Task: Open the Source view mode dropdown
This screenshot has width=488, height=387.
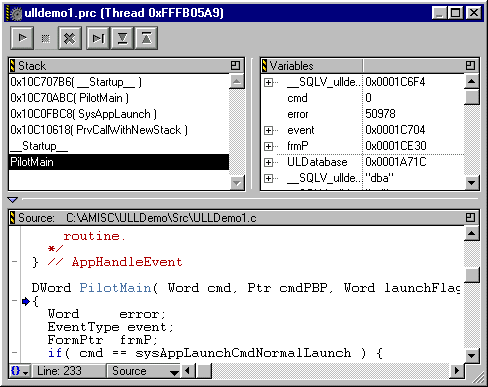Action: click(144, 371)
